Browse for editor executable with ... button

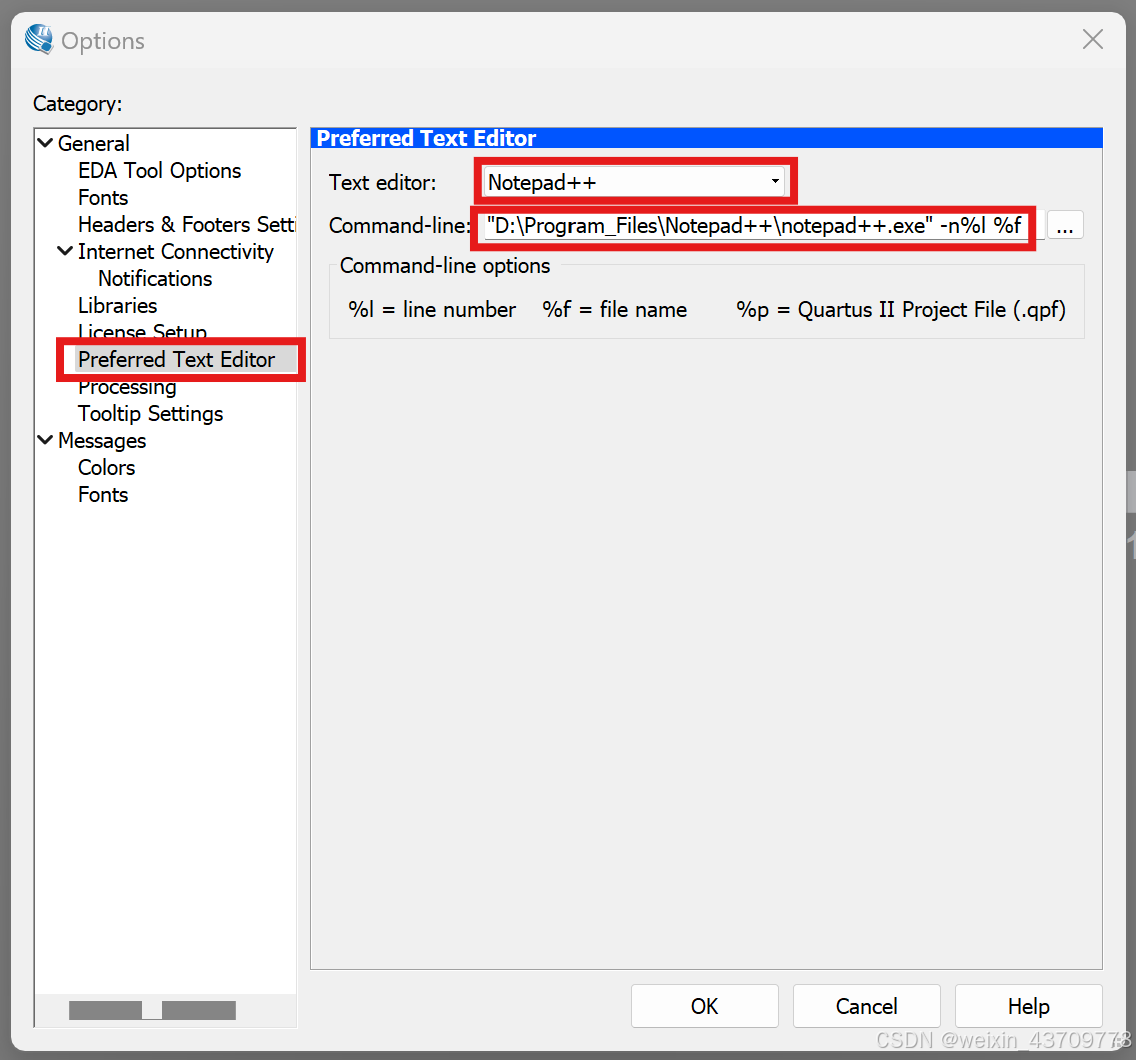(1064, 225)
